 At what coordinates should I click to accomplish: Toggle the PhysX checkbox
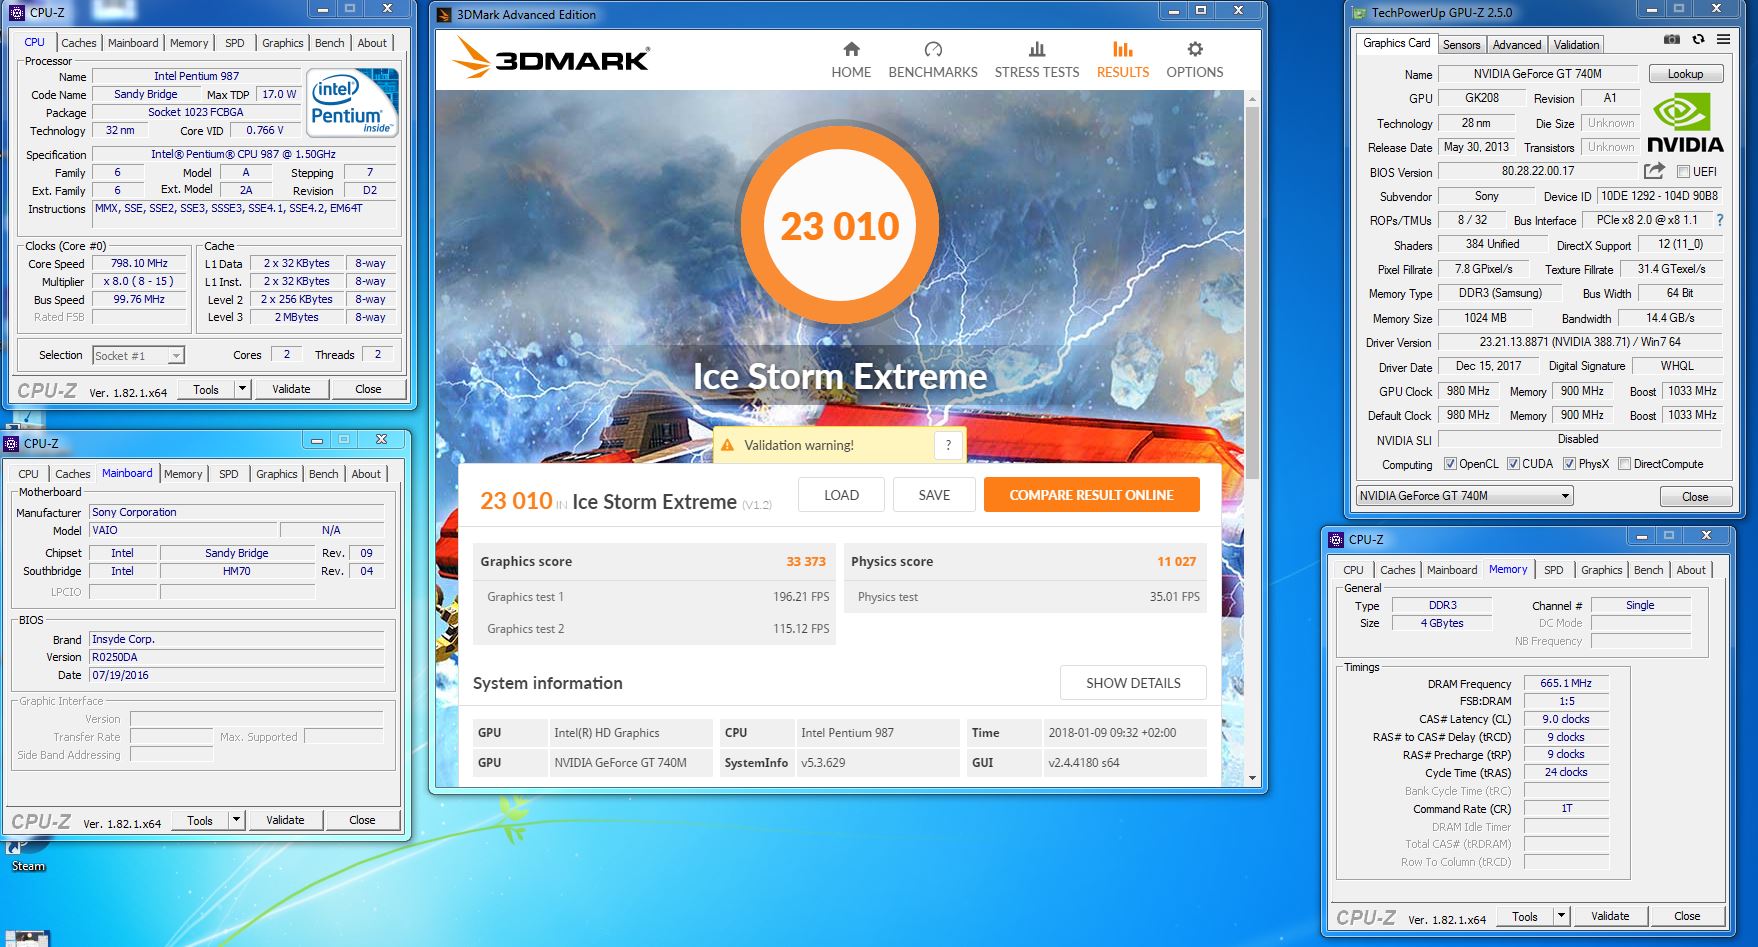(1569, 464)
